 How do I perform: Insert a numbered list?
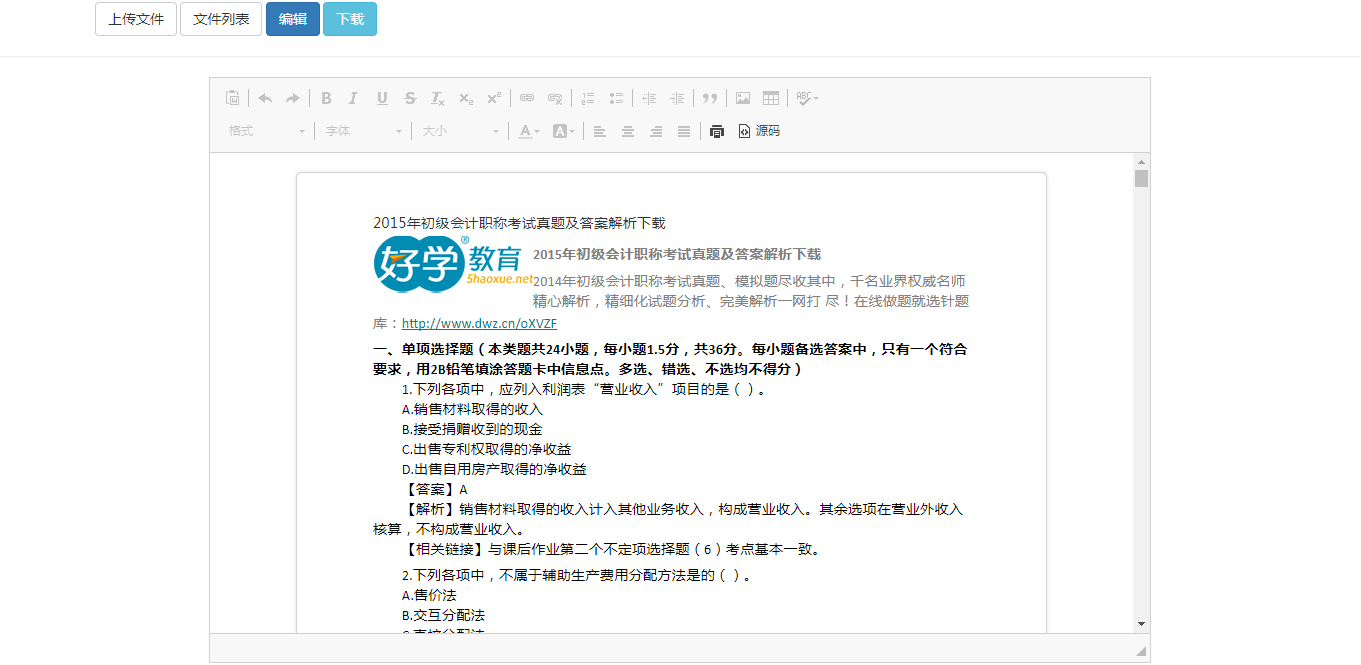click(x=588, y=98)
